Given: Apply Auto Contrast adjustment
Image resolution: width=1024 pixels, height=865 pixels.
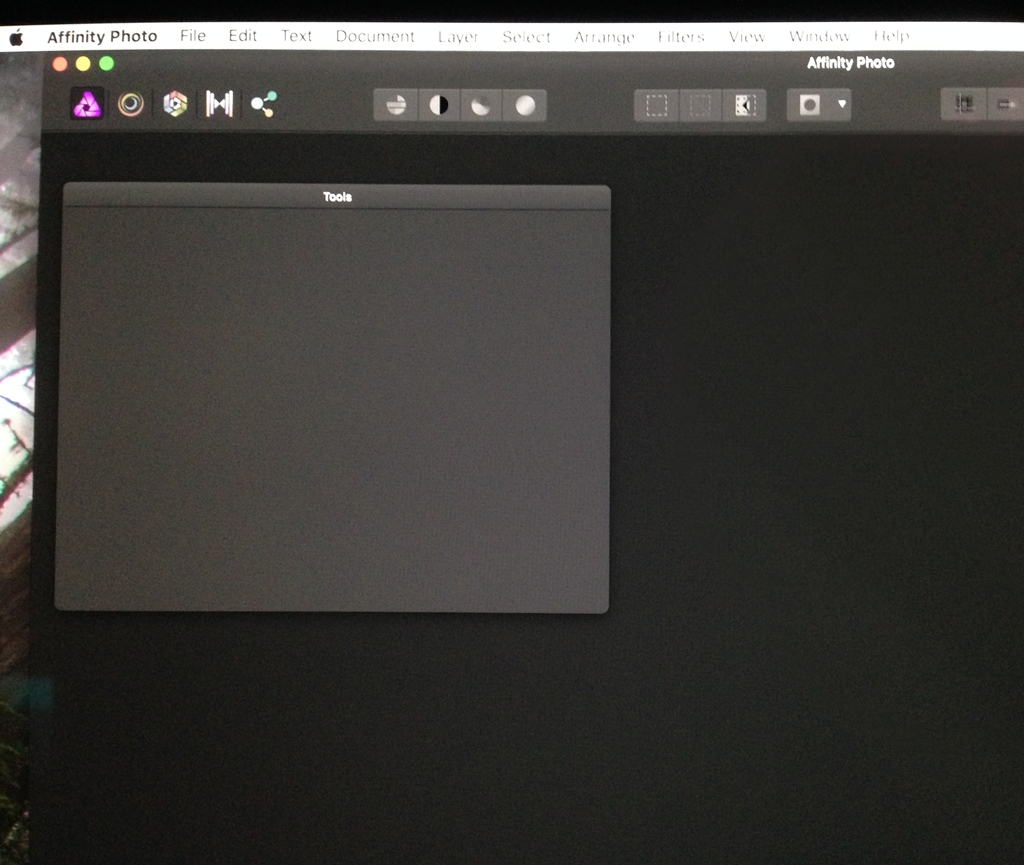Looking at the screenshot, I should click(x=439, y=105).
